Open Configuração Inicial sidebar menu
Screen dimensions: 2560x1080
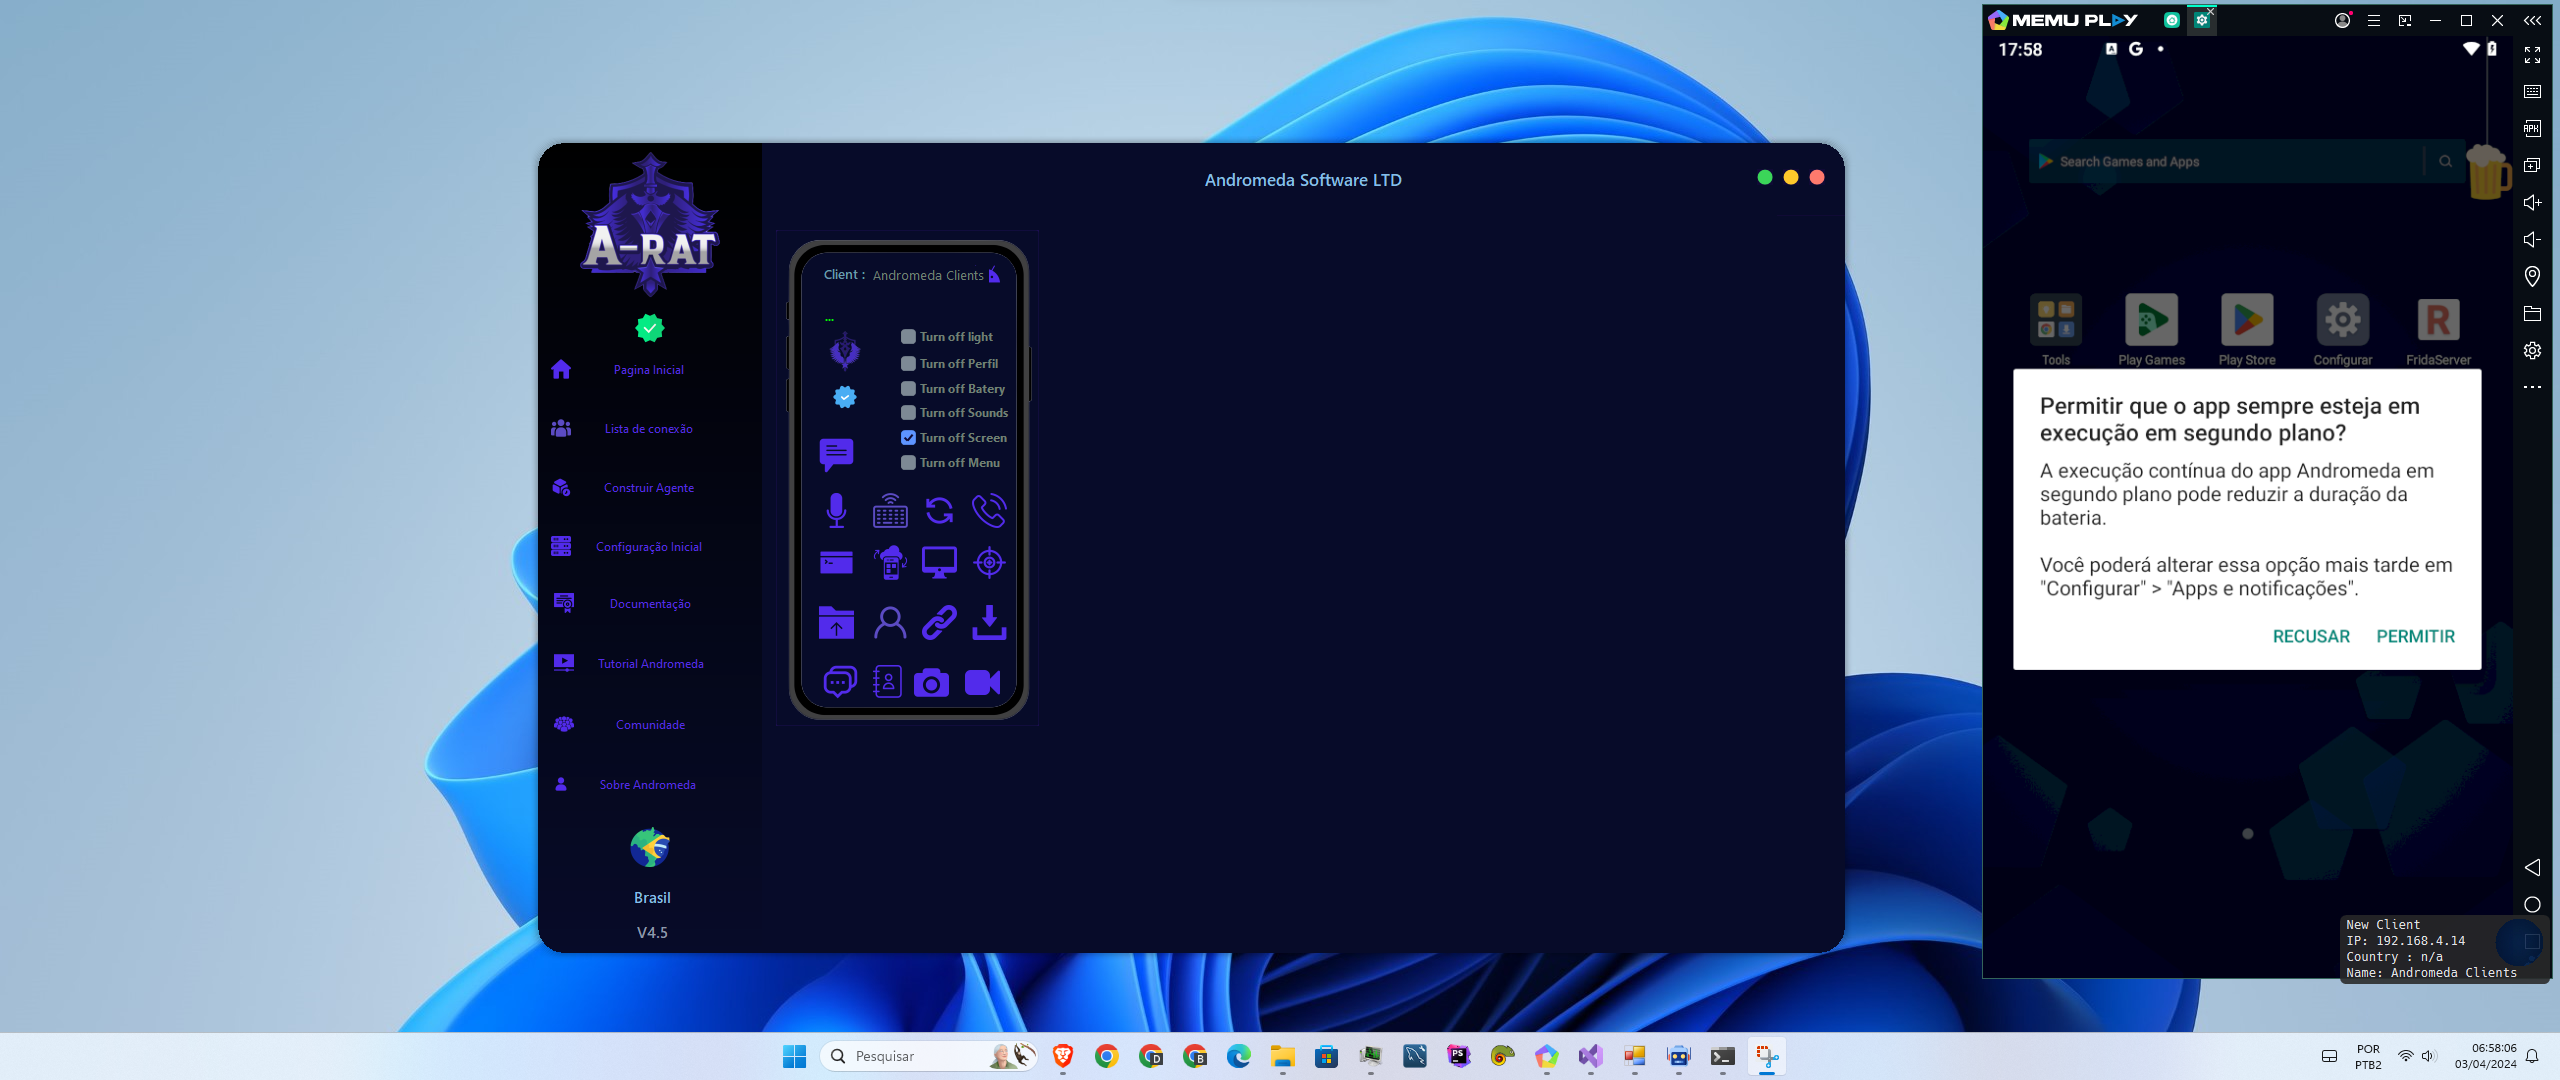(x=648, y=545)
